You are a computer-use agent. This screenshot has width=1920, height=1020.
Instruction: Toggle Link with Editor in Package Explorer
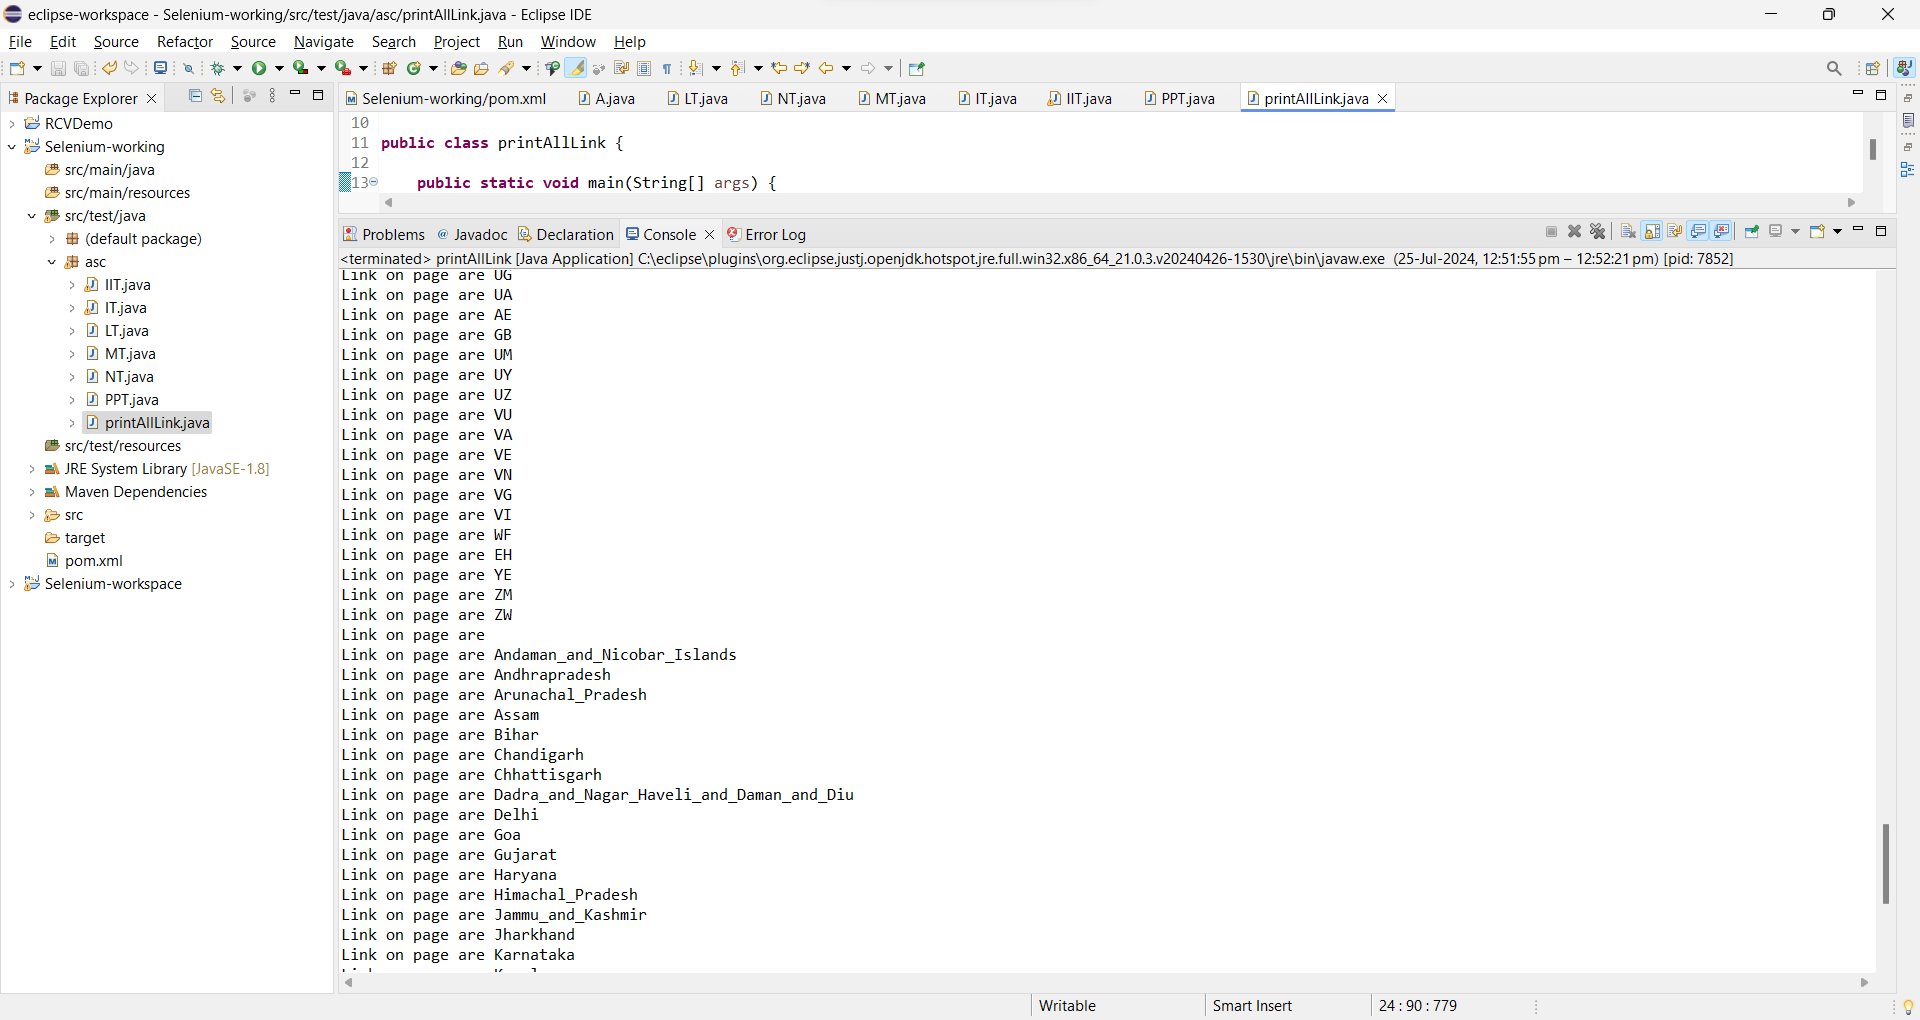tap(218, 96)
